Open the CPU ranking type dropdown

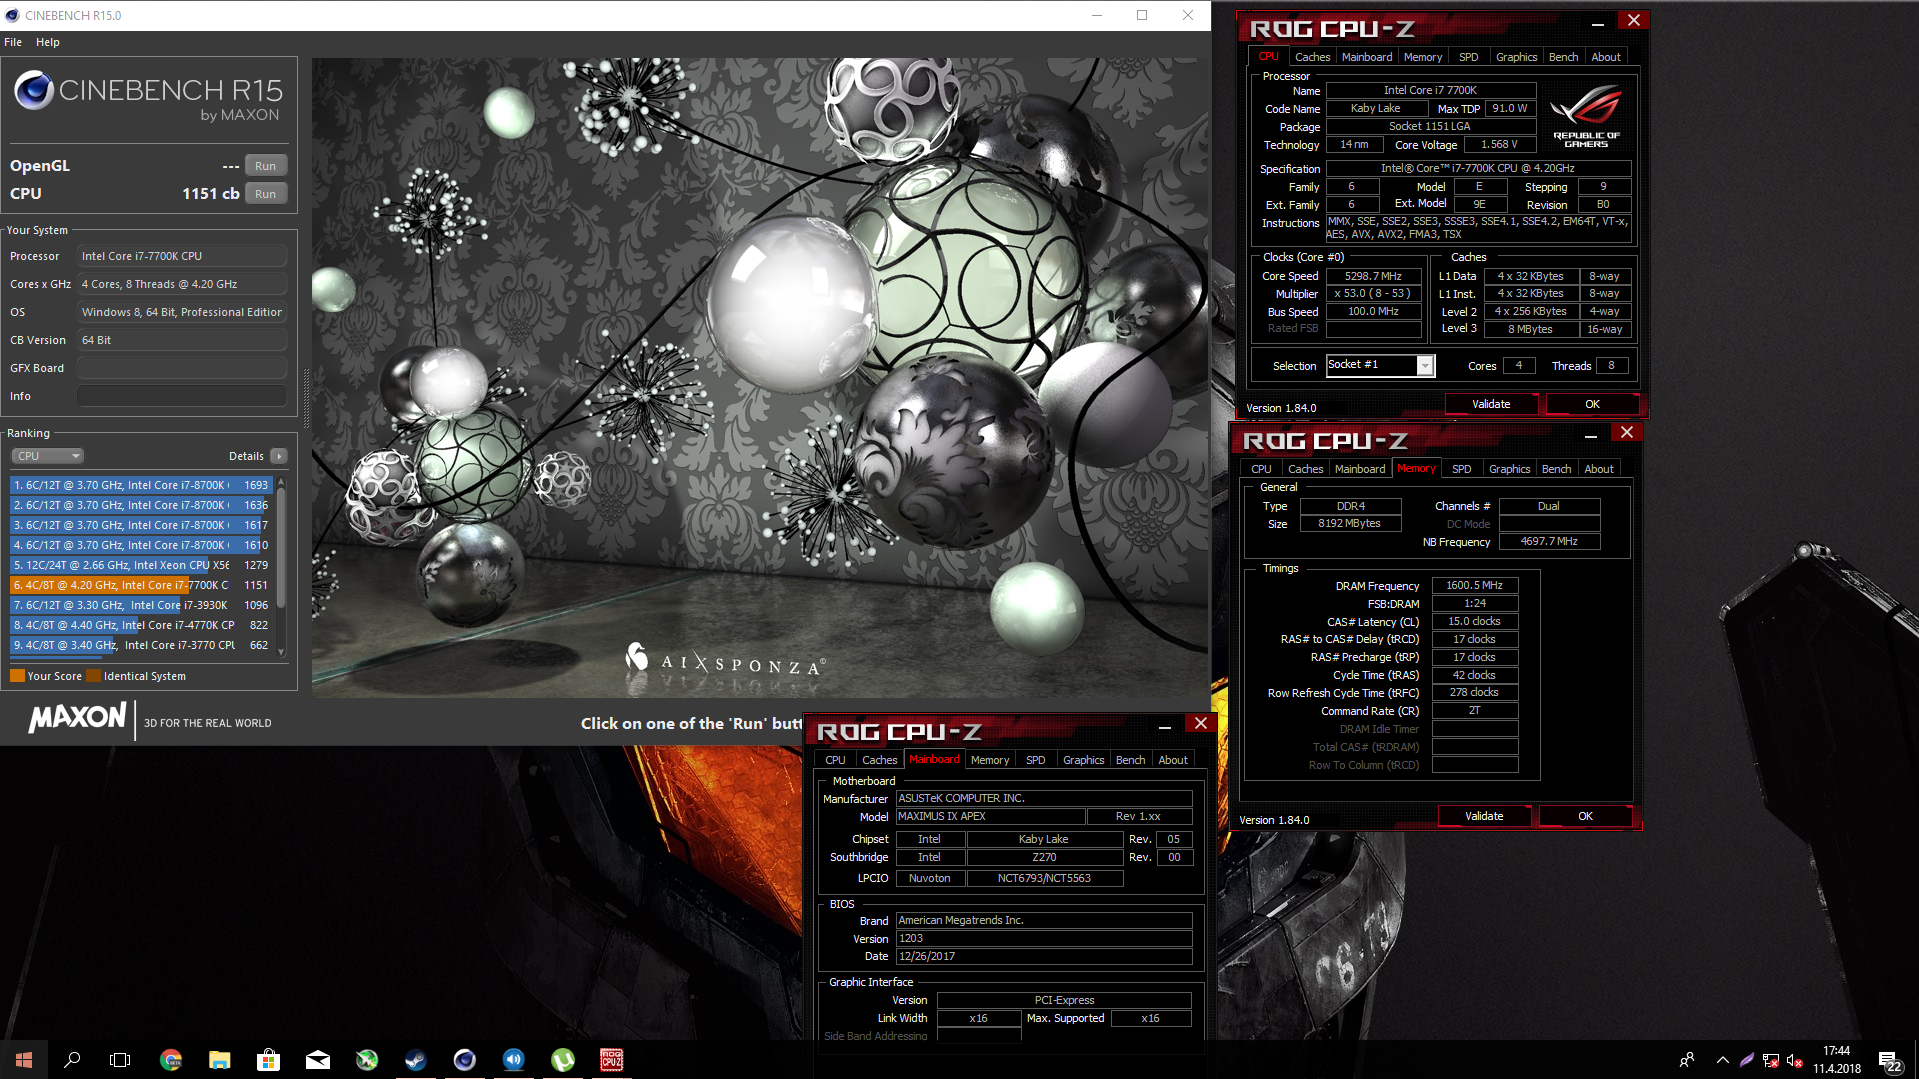(x=47, y=456)
